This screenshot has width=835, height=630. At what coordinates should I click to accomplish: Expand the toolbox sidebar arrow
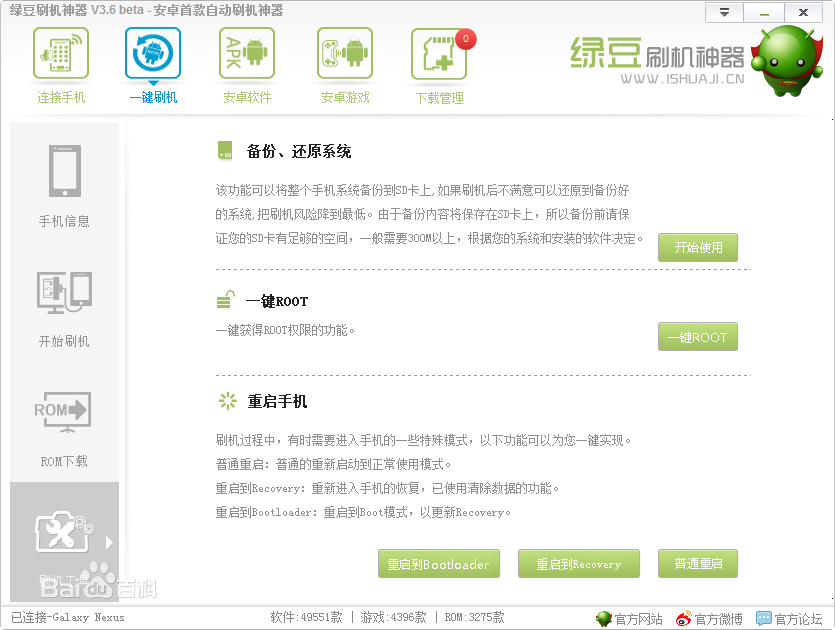109,542
